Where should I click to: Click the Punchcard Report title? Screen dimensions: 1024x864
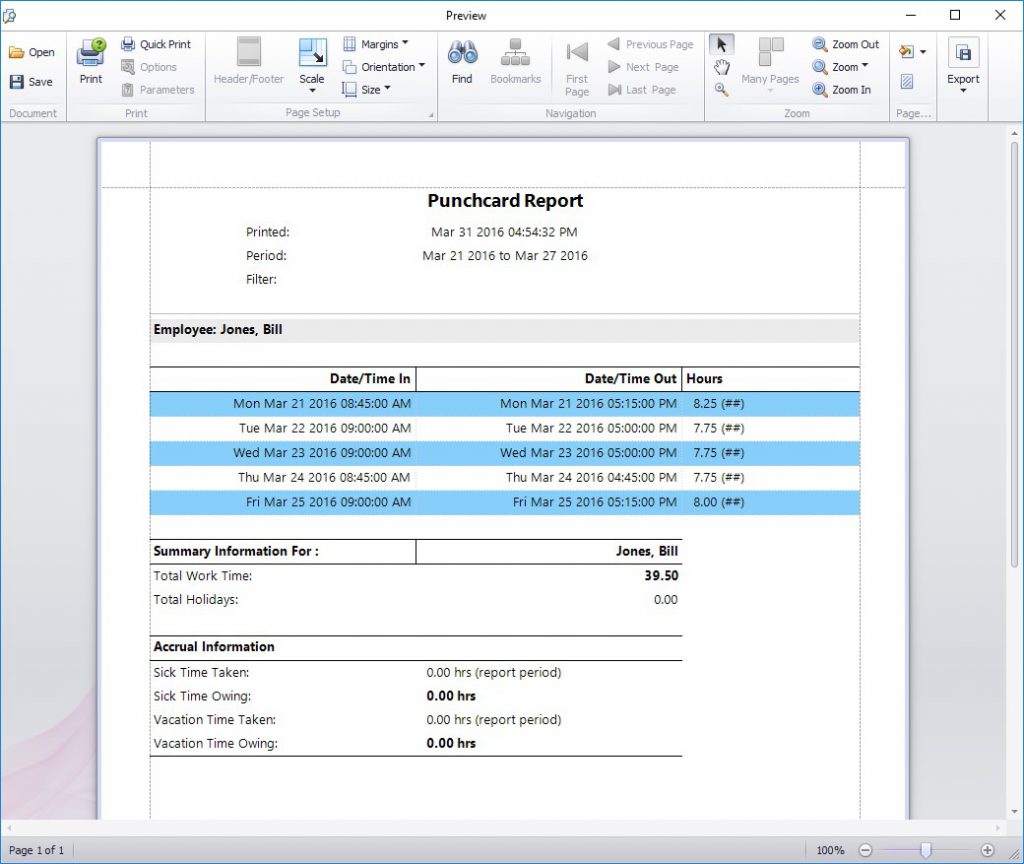click(x=505, y=200)
